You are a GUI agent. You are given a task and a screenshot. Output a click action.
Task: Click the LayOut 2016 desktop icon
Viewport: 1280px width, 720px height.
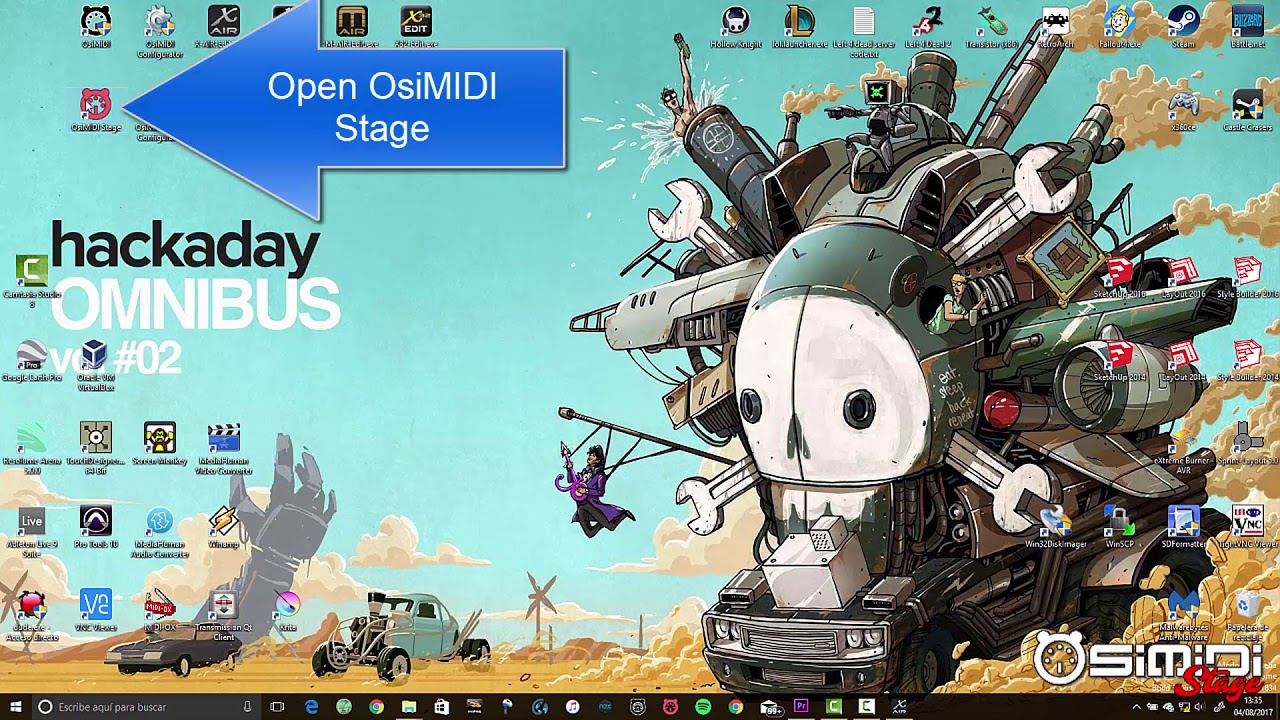[x=1184, y=277]
